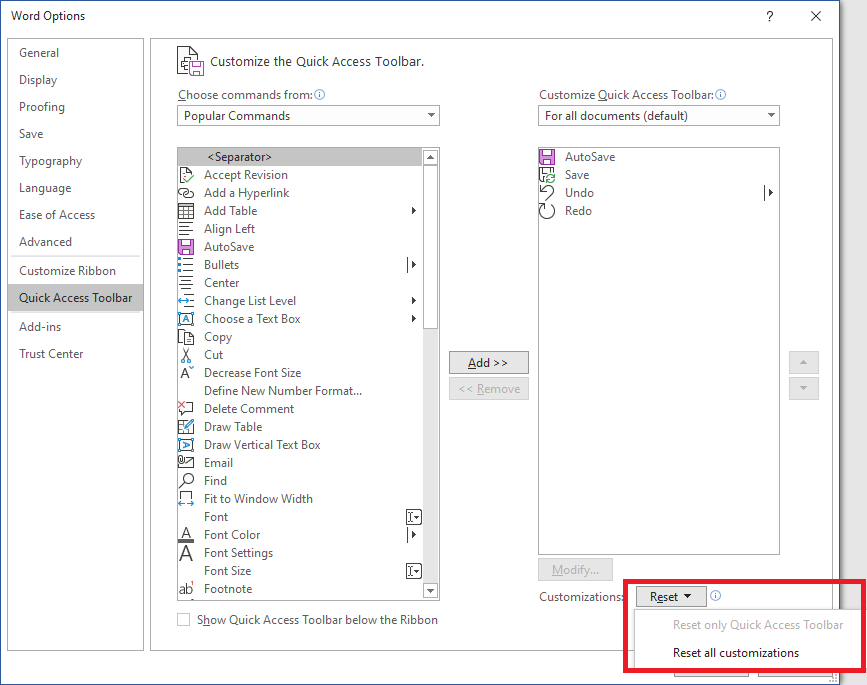Open the Reset customizations dropdown
867x685 pixels.
pos(671,597)
